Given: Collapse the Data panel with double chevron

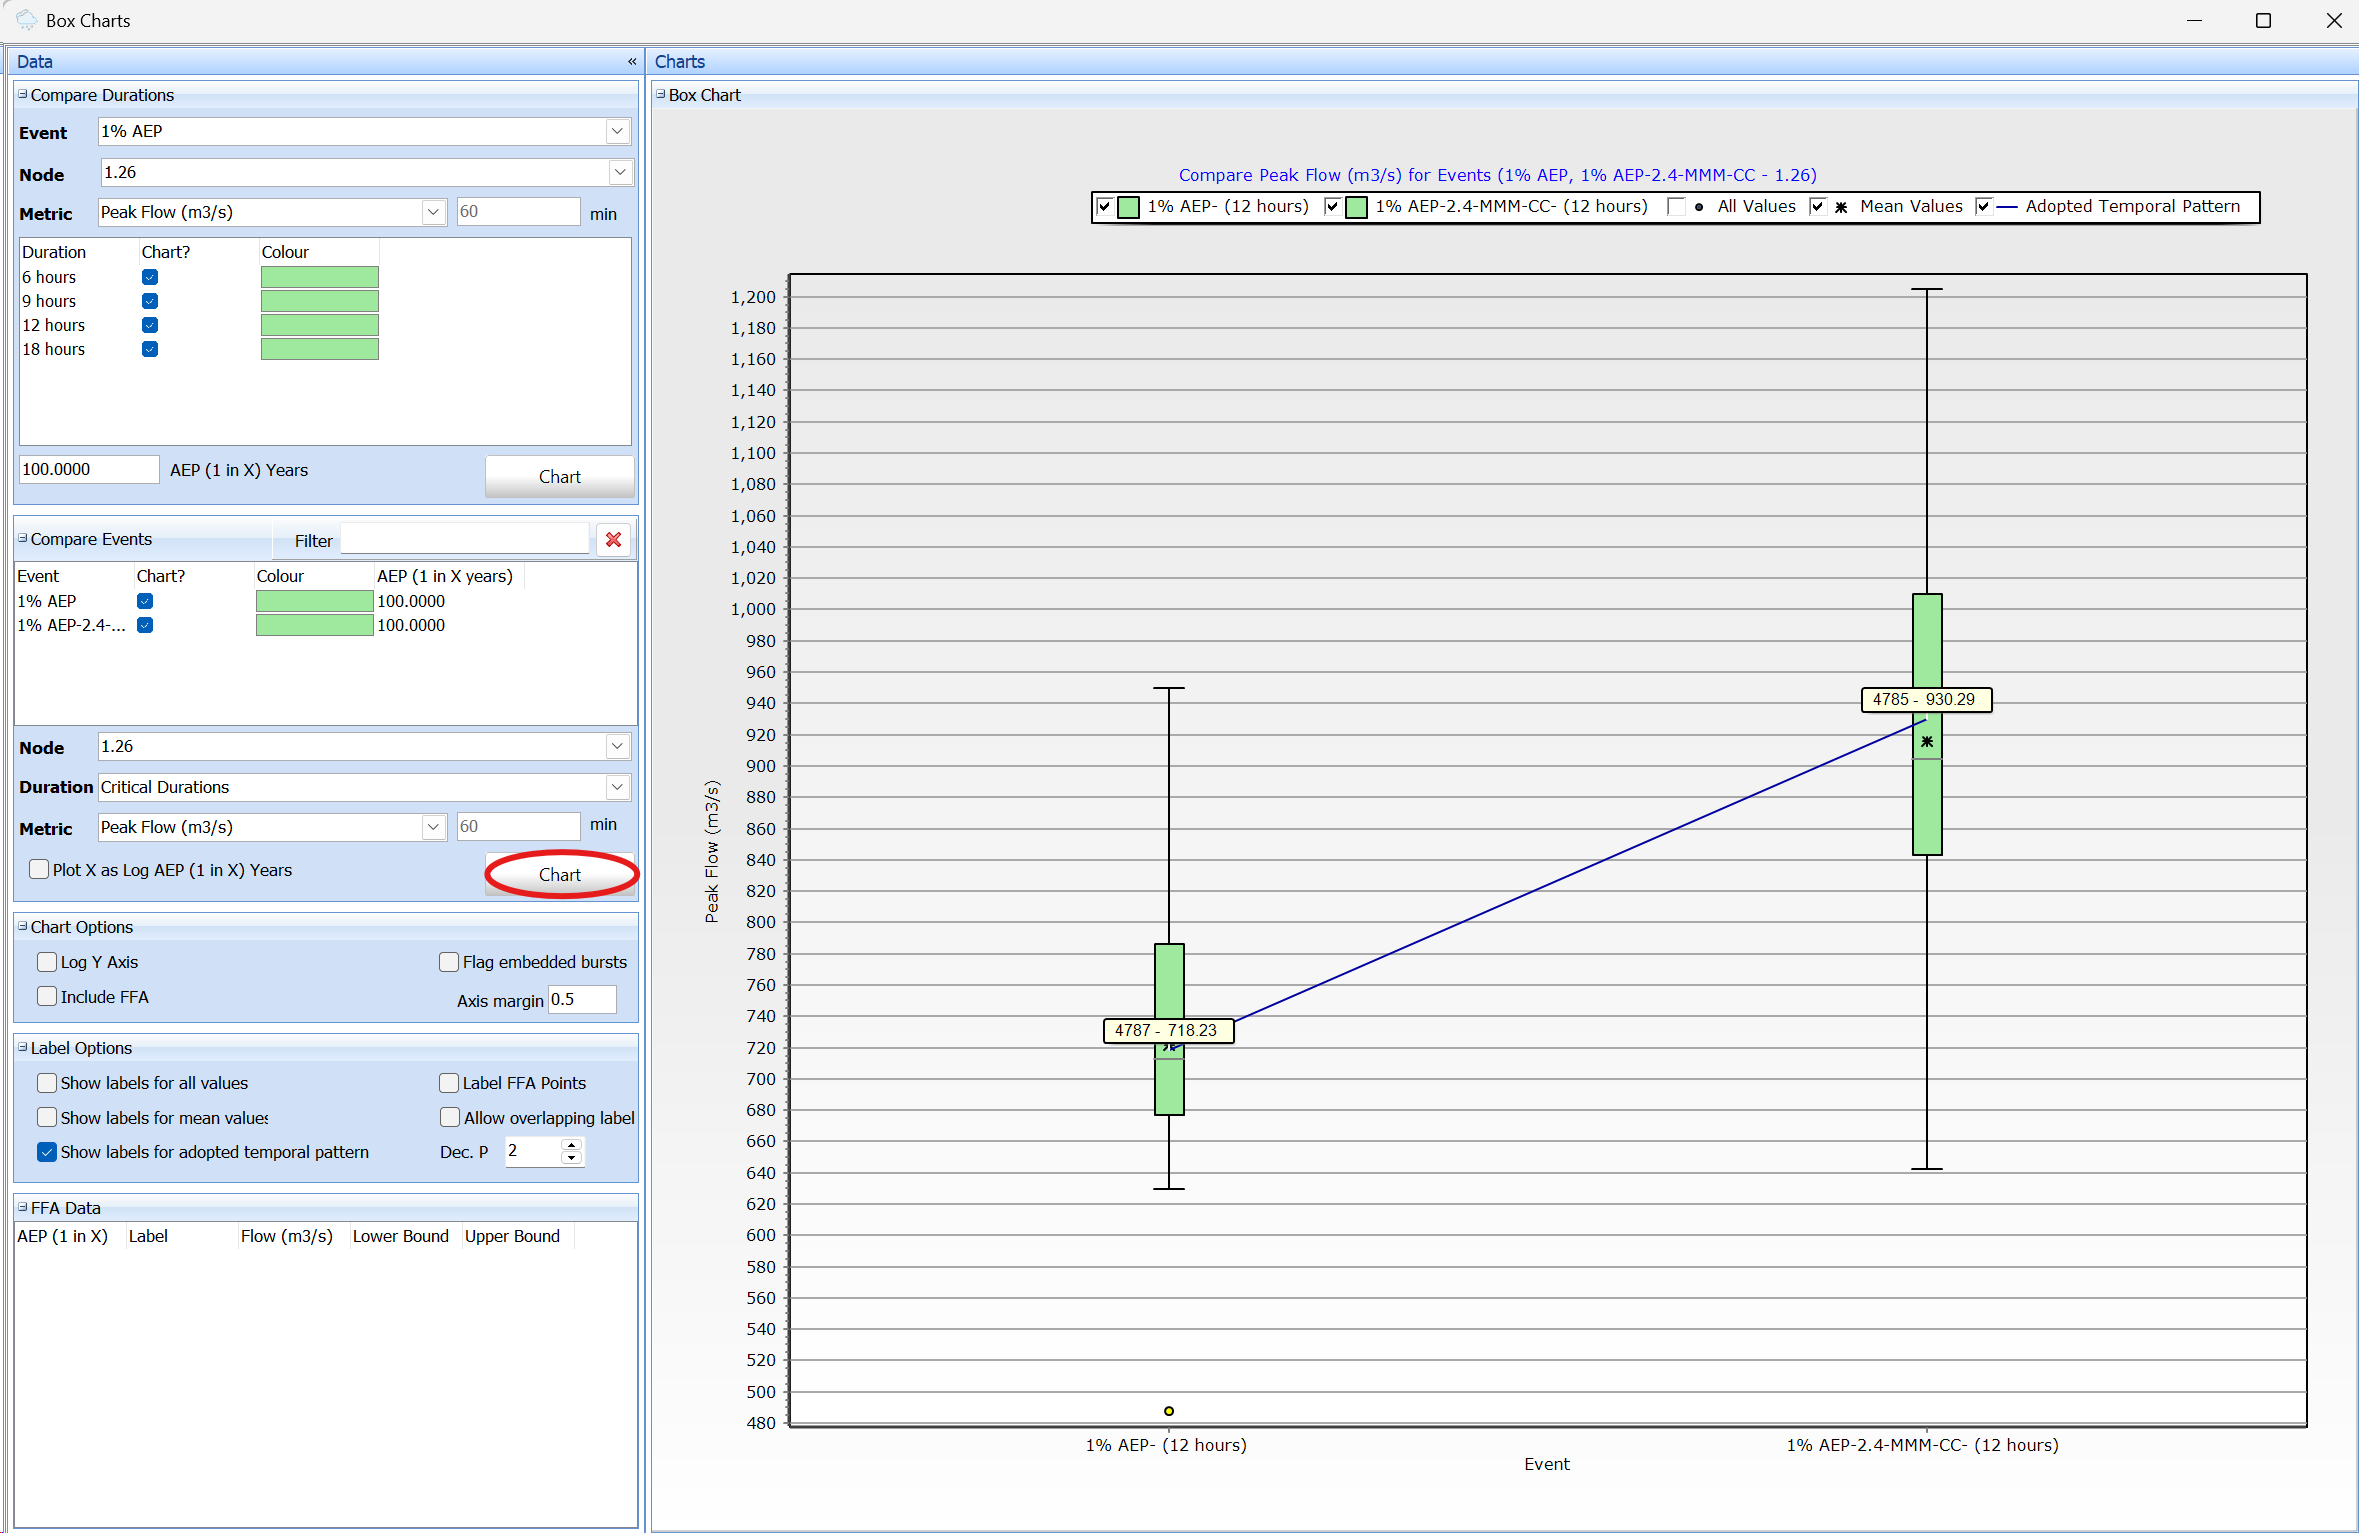Looking at the screenshot, I should click(631, 62).
